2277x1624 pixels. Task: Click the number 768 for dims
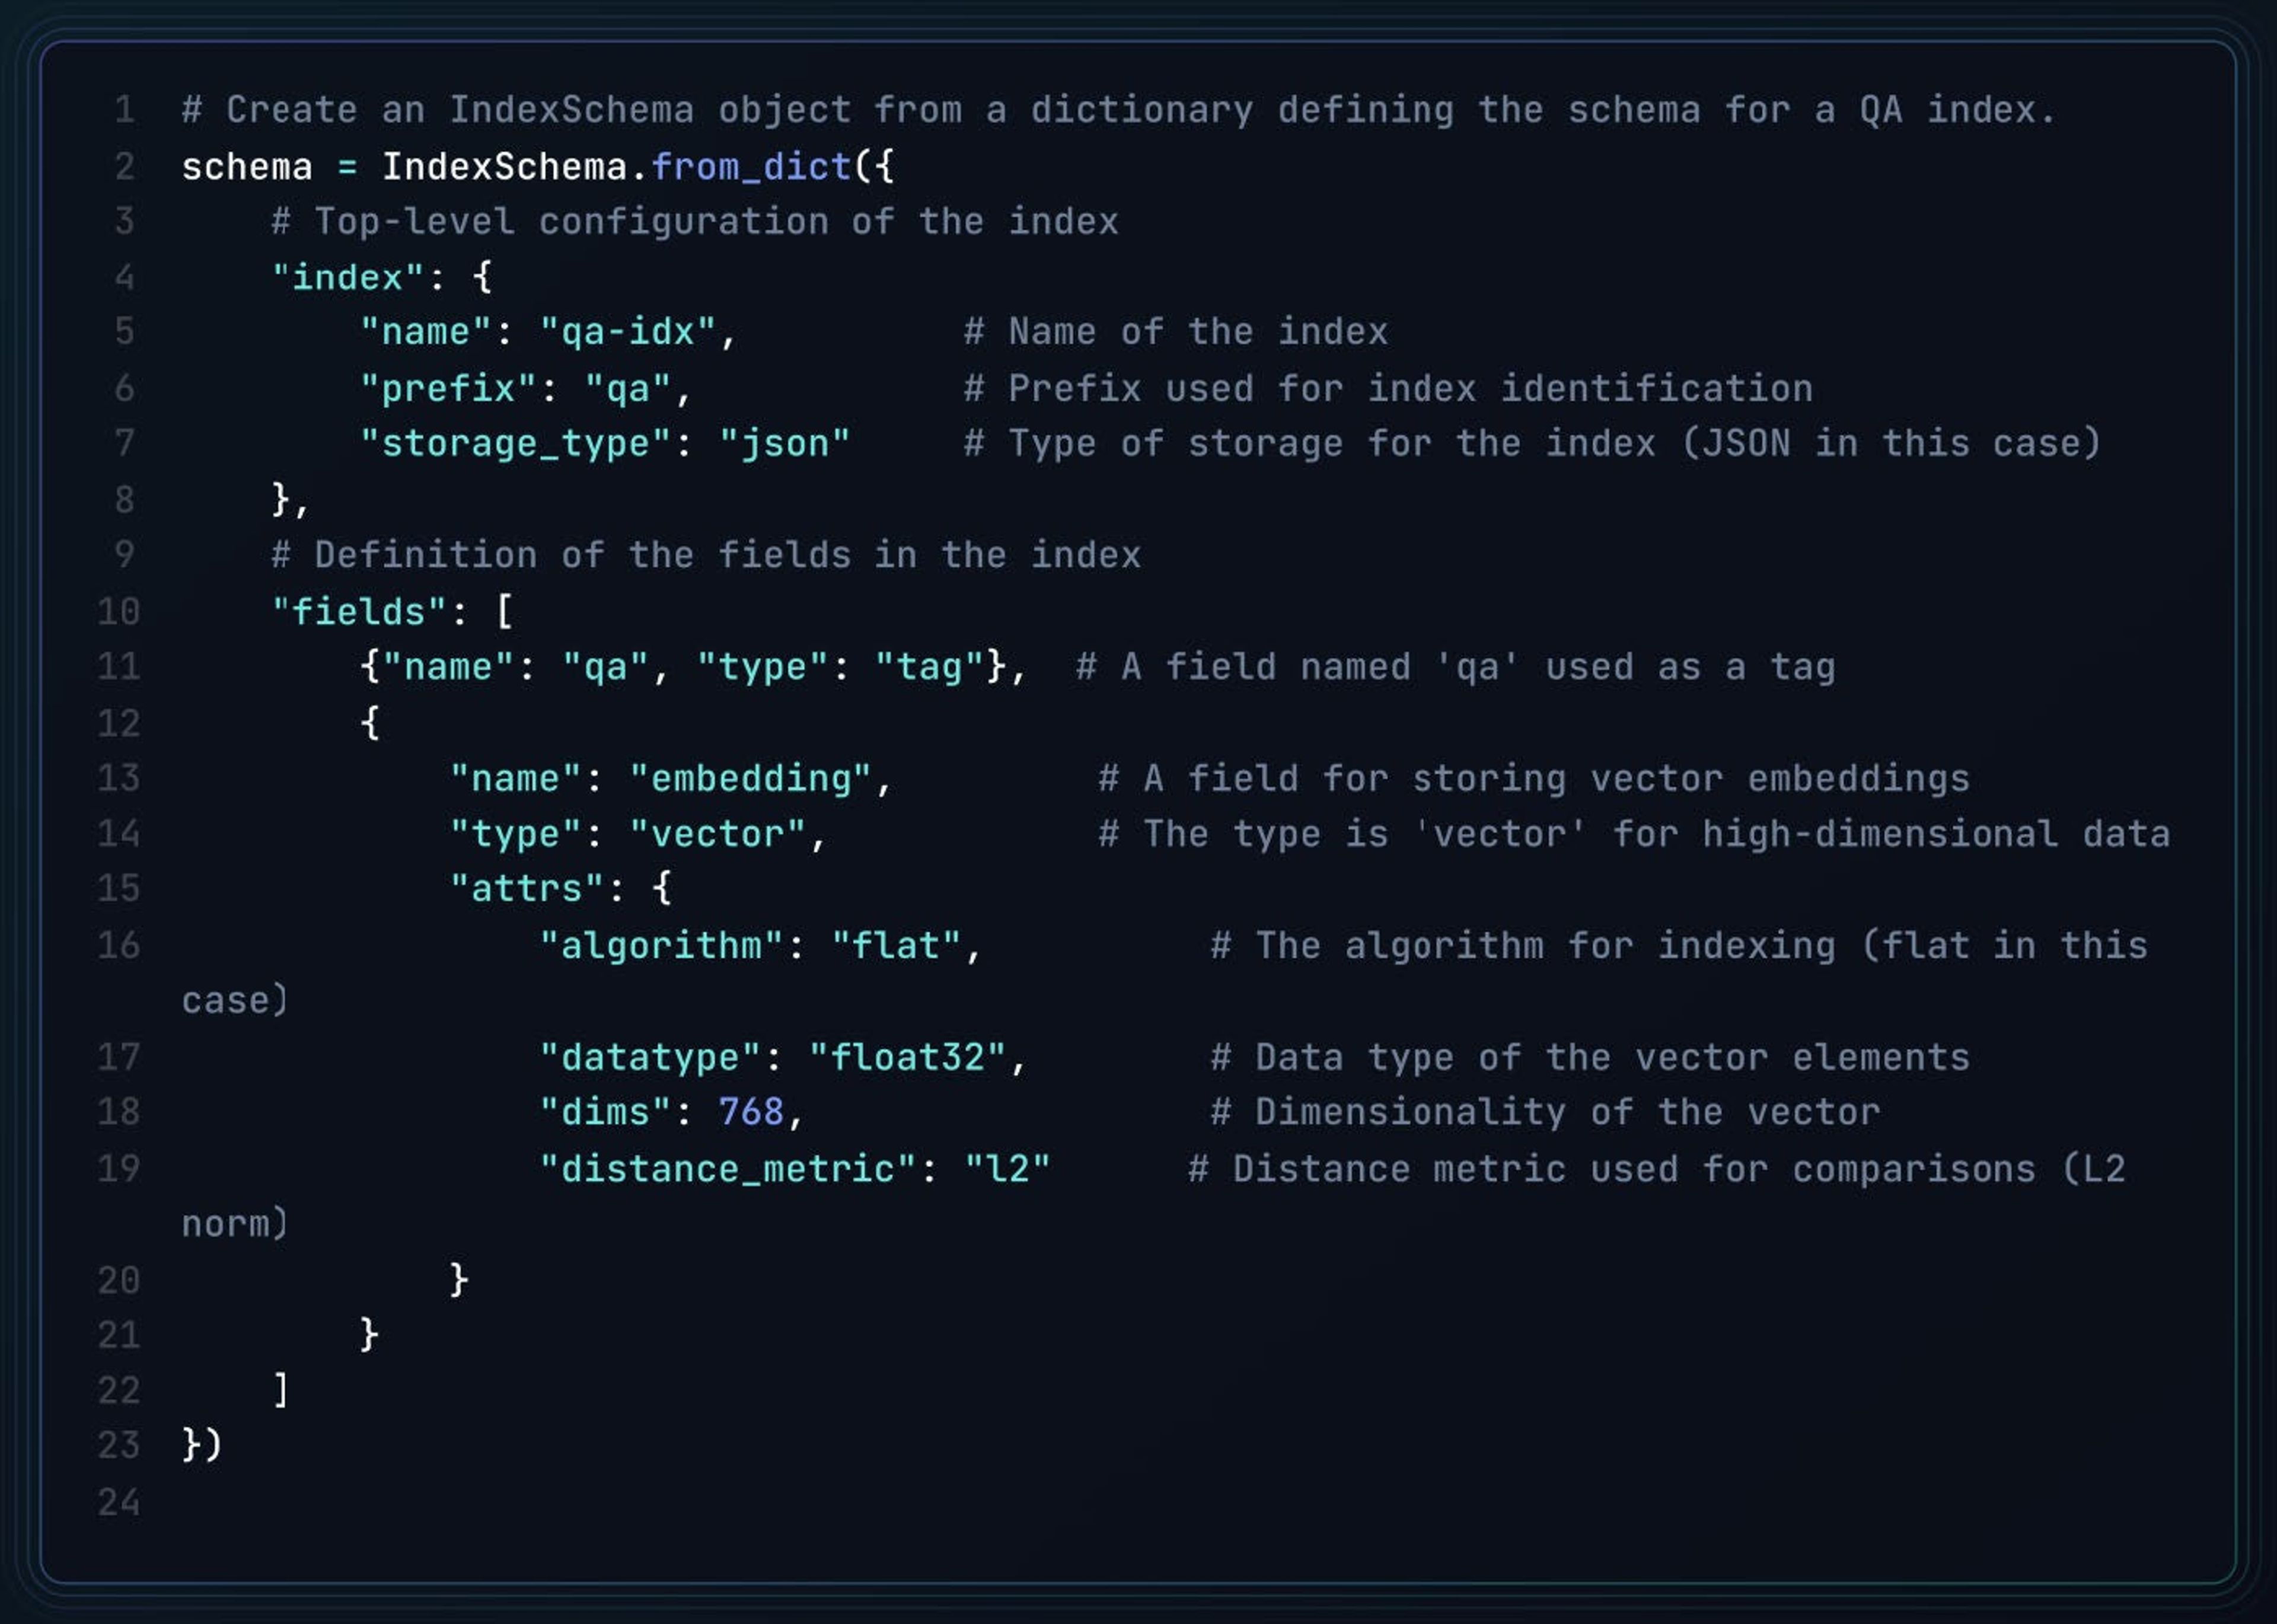751,1112
